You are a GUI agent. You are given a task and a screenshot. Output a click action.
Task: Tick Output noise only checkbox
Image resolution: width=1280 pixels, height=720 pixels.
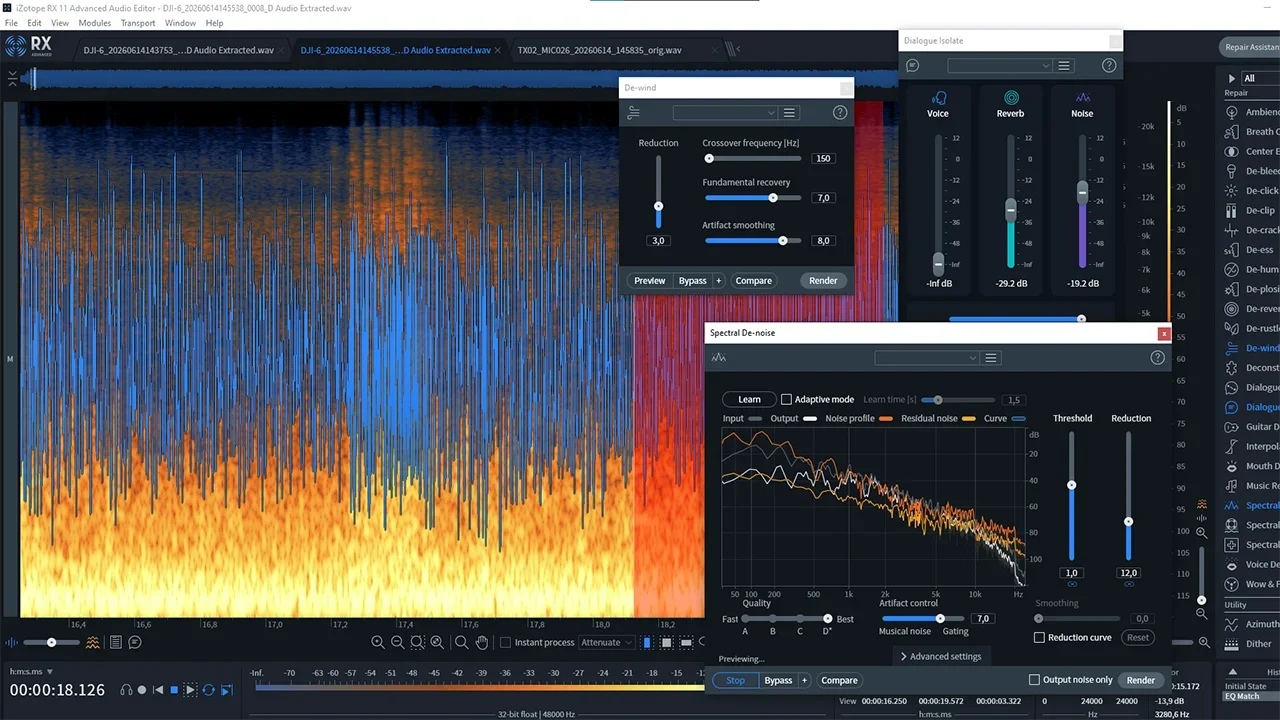[1034, 680]
